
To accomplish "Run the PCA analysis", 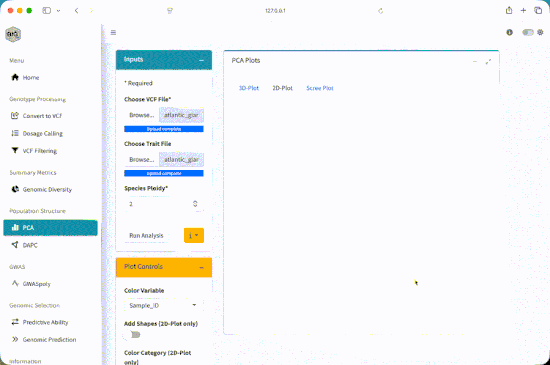I will coord(146,236).
